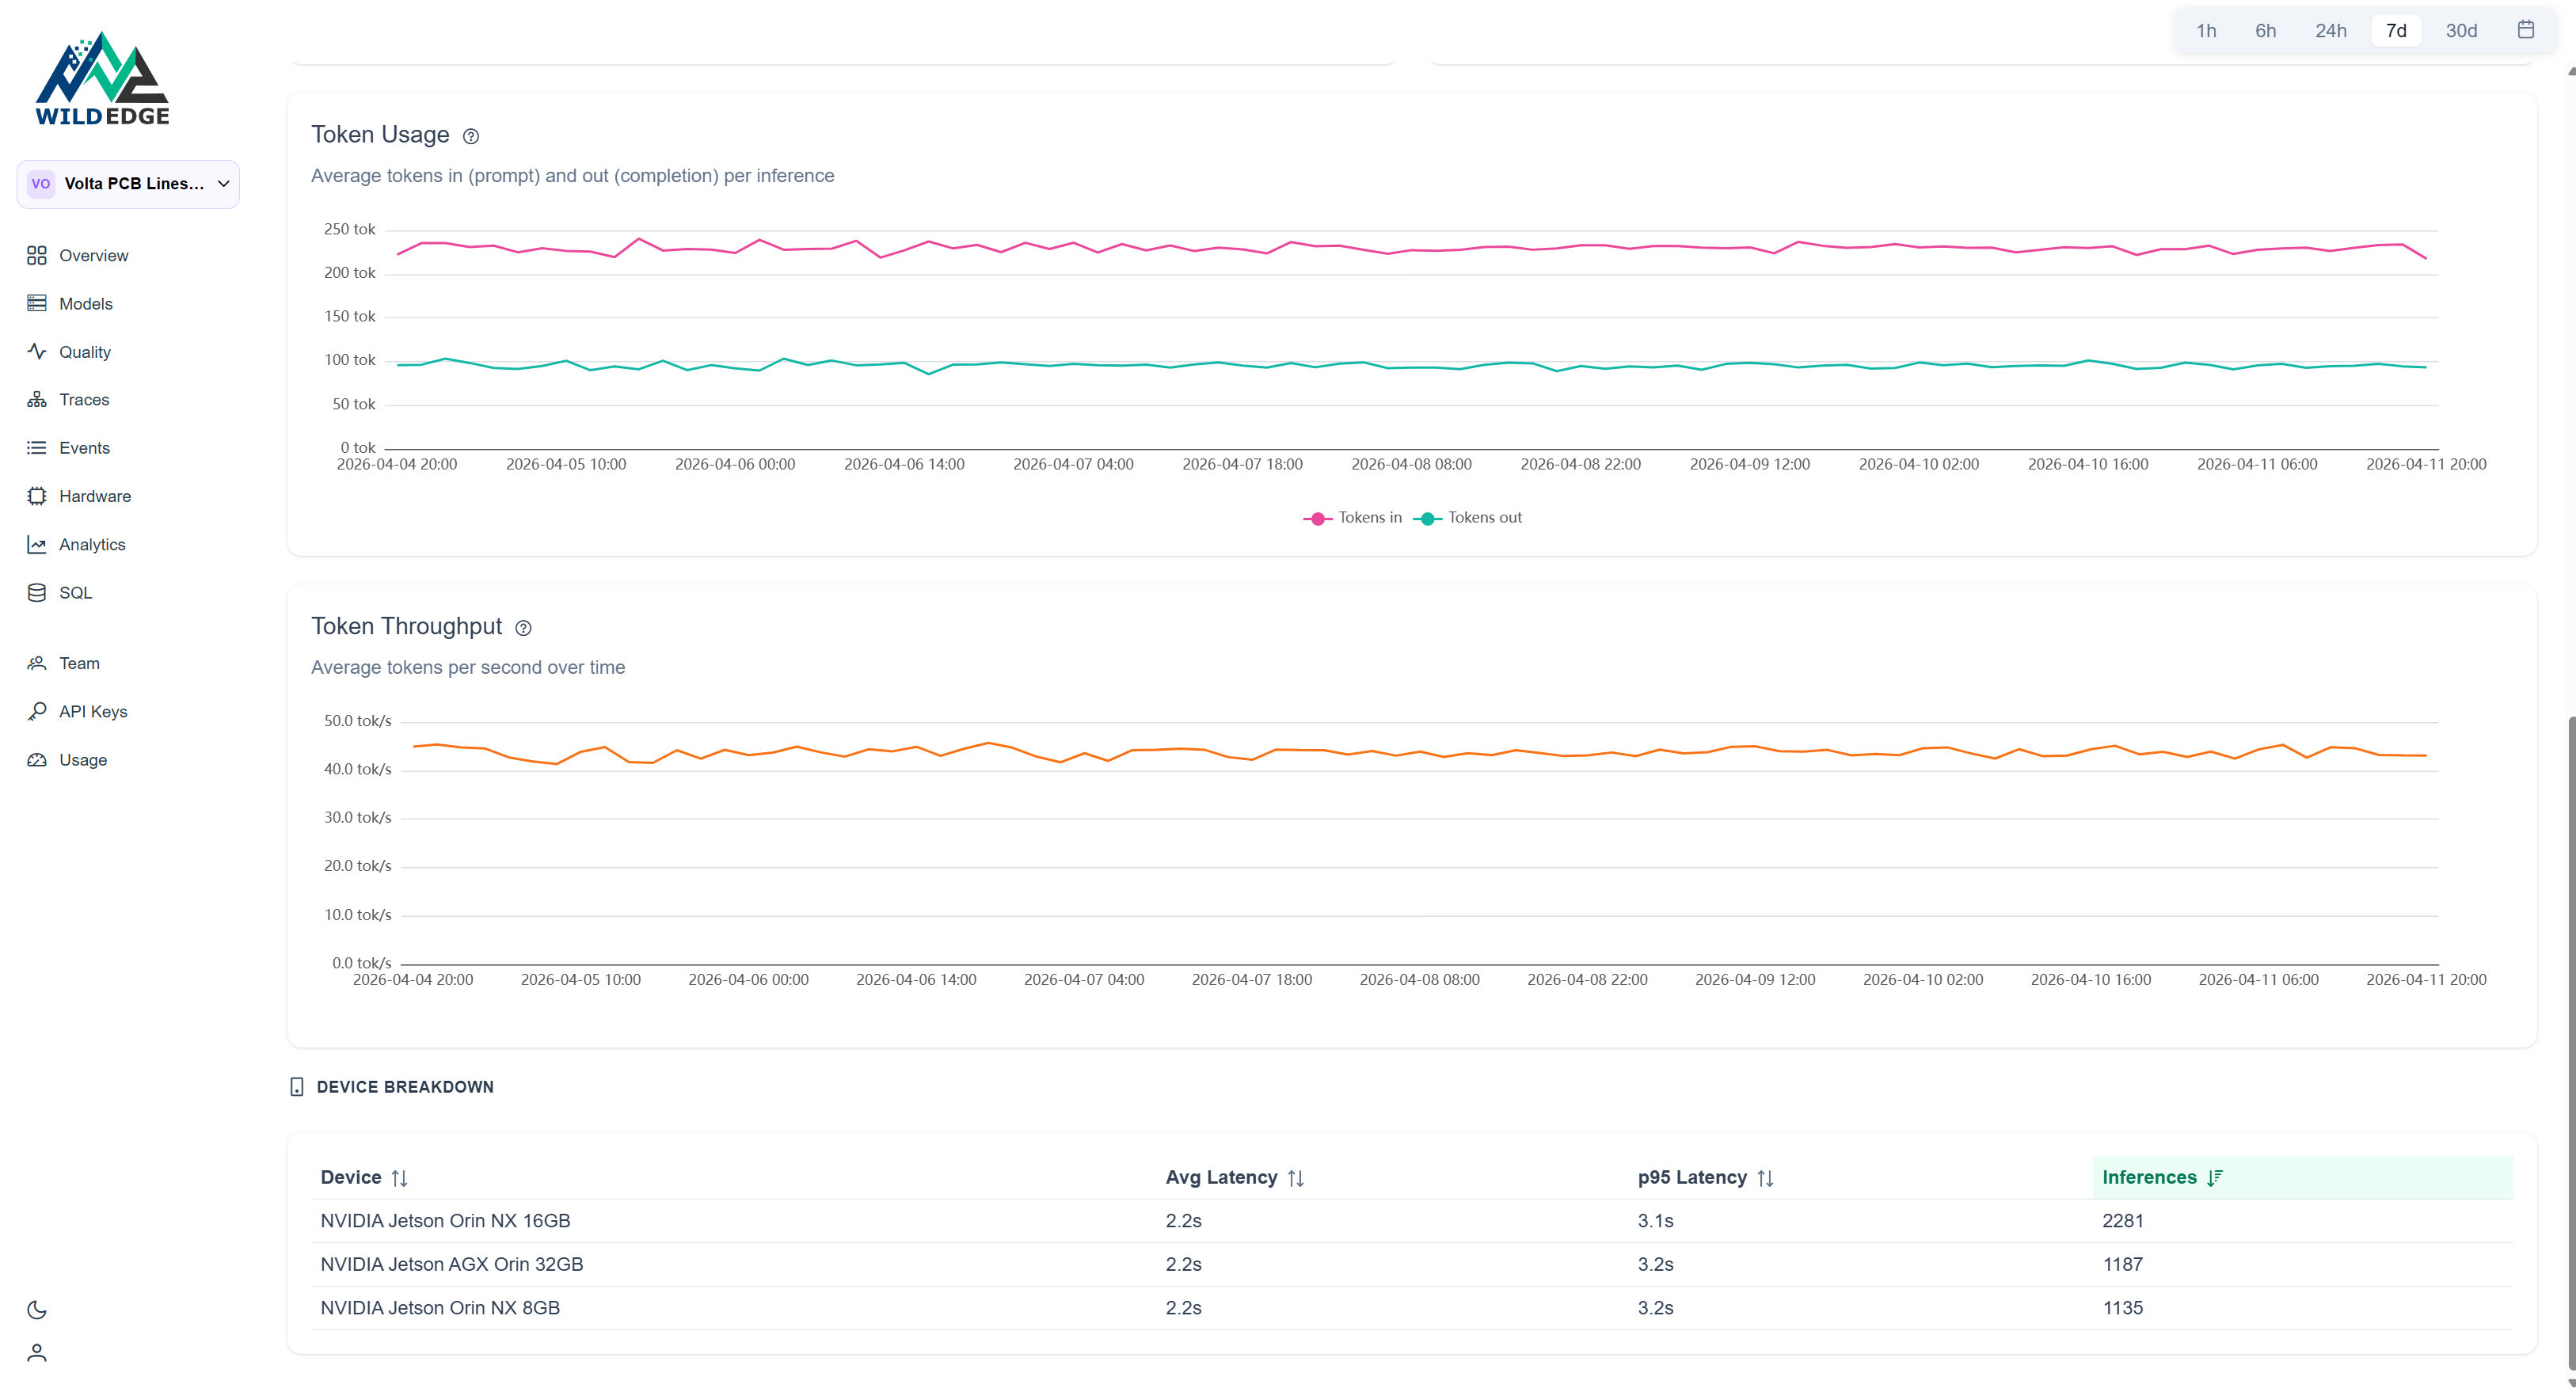
Task: Navigate to the Usage page
Action: (x=83, y=760)
